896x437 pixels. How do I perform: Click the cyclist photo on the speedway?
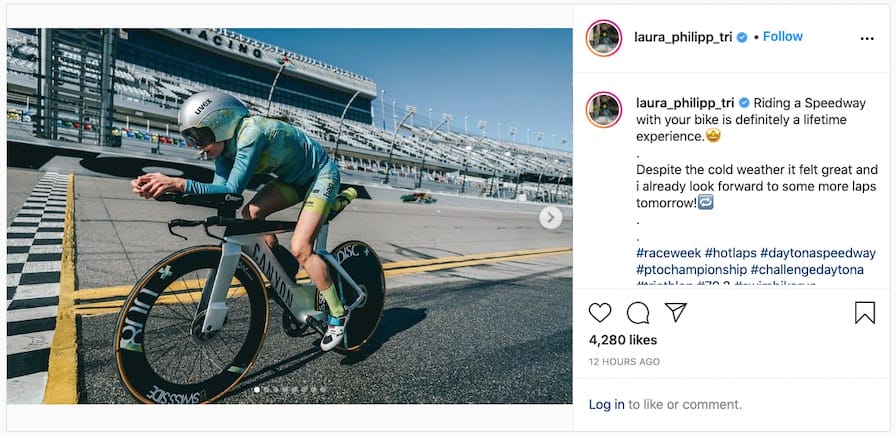click(289, 215)
